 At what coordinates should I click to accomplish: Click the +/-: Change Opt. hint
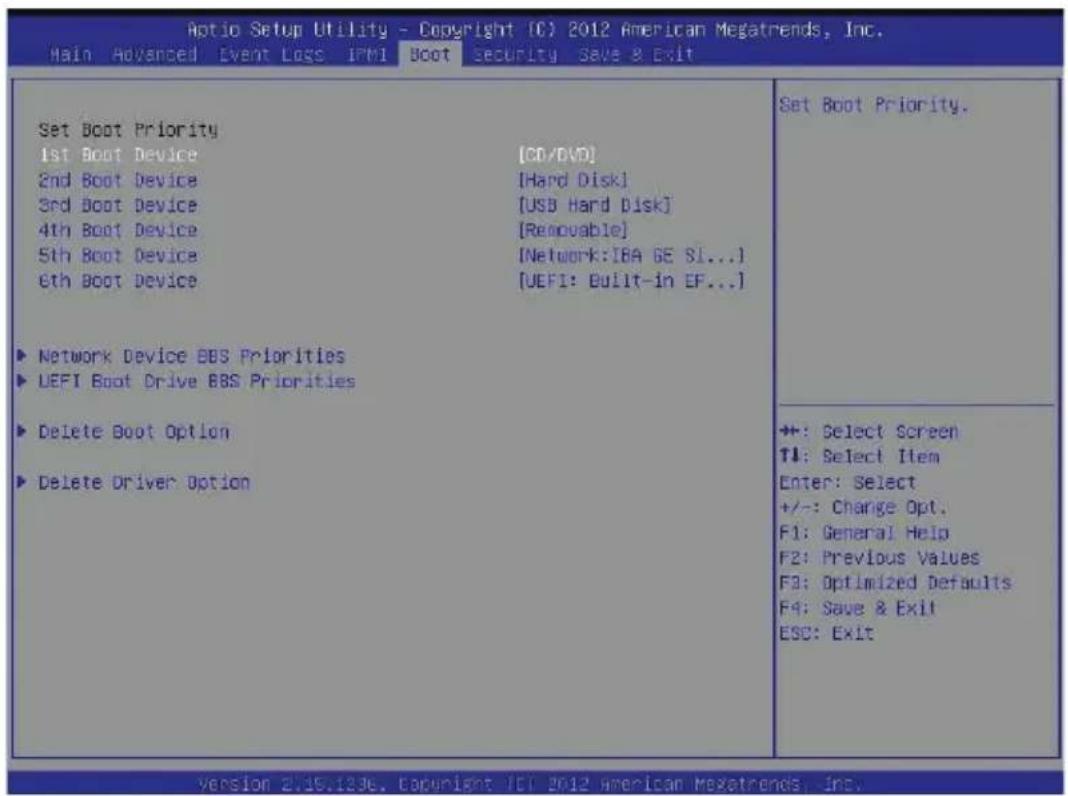(x=863, y=508)
